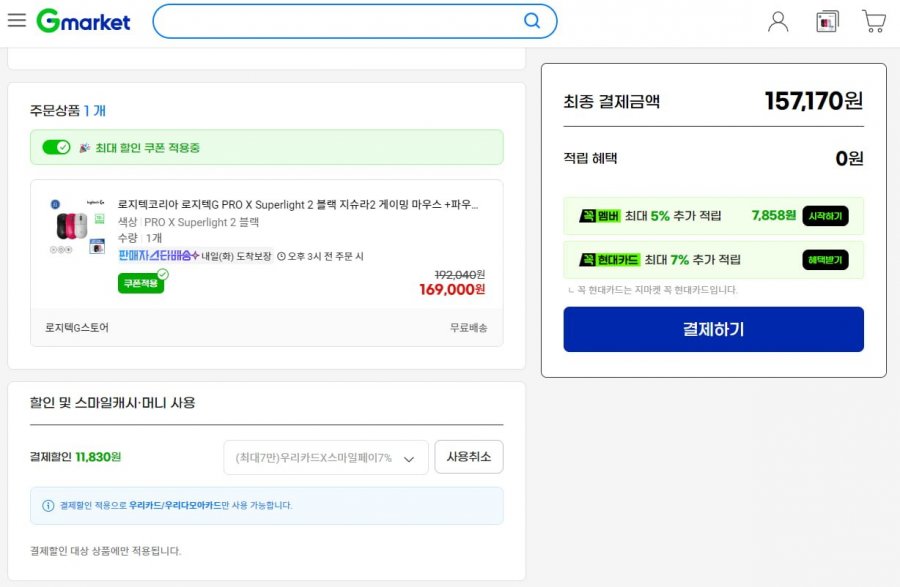Click the 7,858원 extra reward amount
This screenshot has height=587, width=900.
tap(774, 215)
